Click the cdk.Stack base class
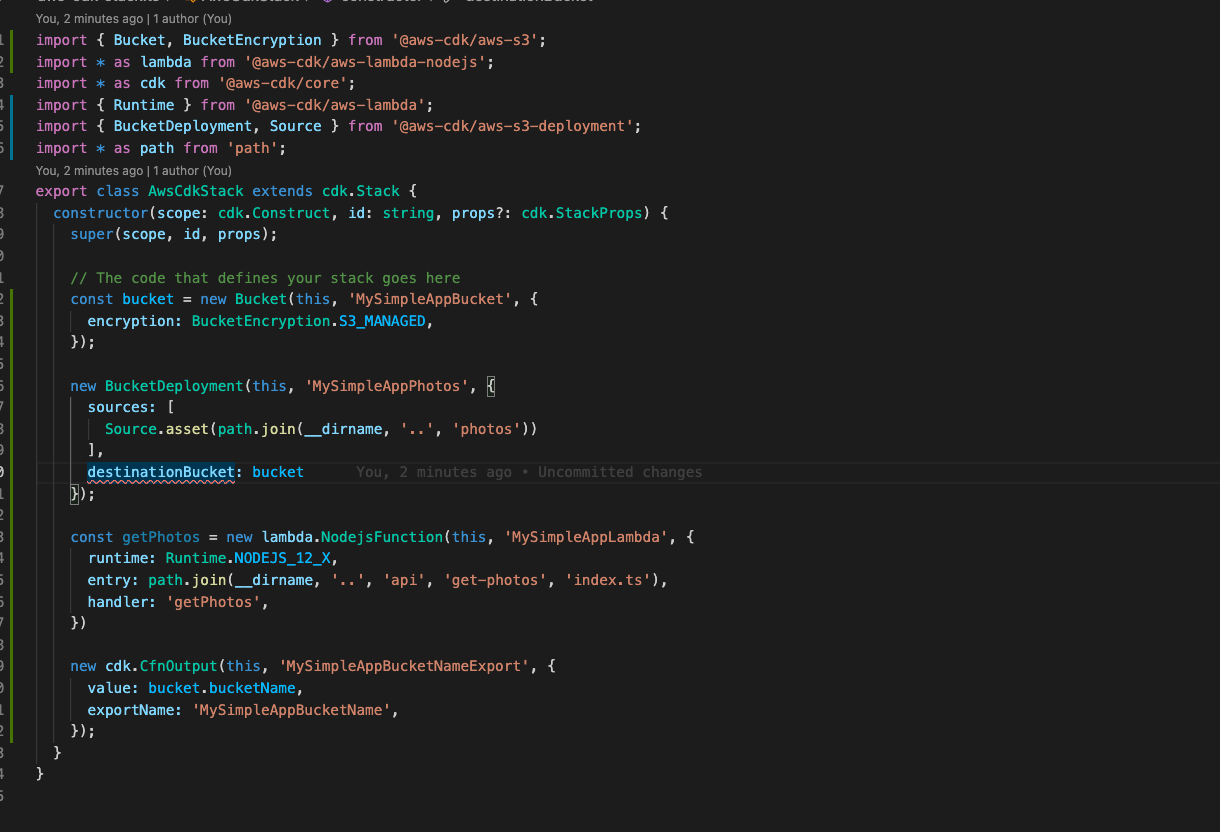1220x832 pixels. 360,191
